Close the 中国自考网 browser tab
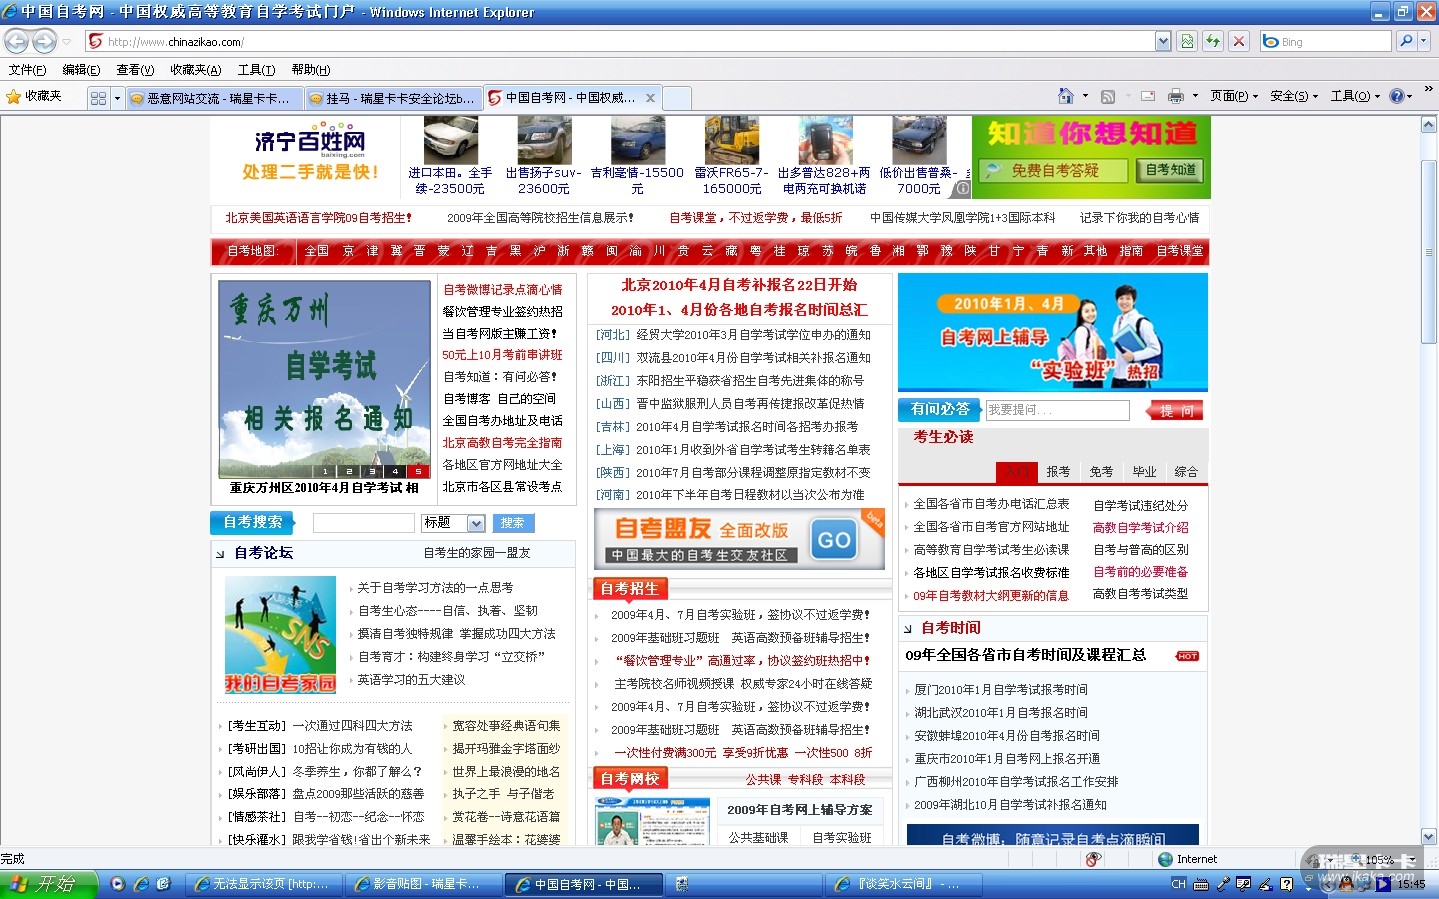Screen dimensions: 1439x899 point(650,98)
